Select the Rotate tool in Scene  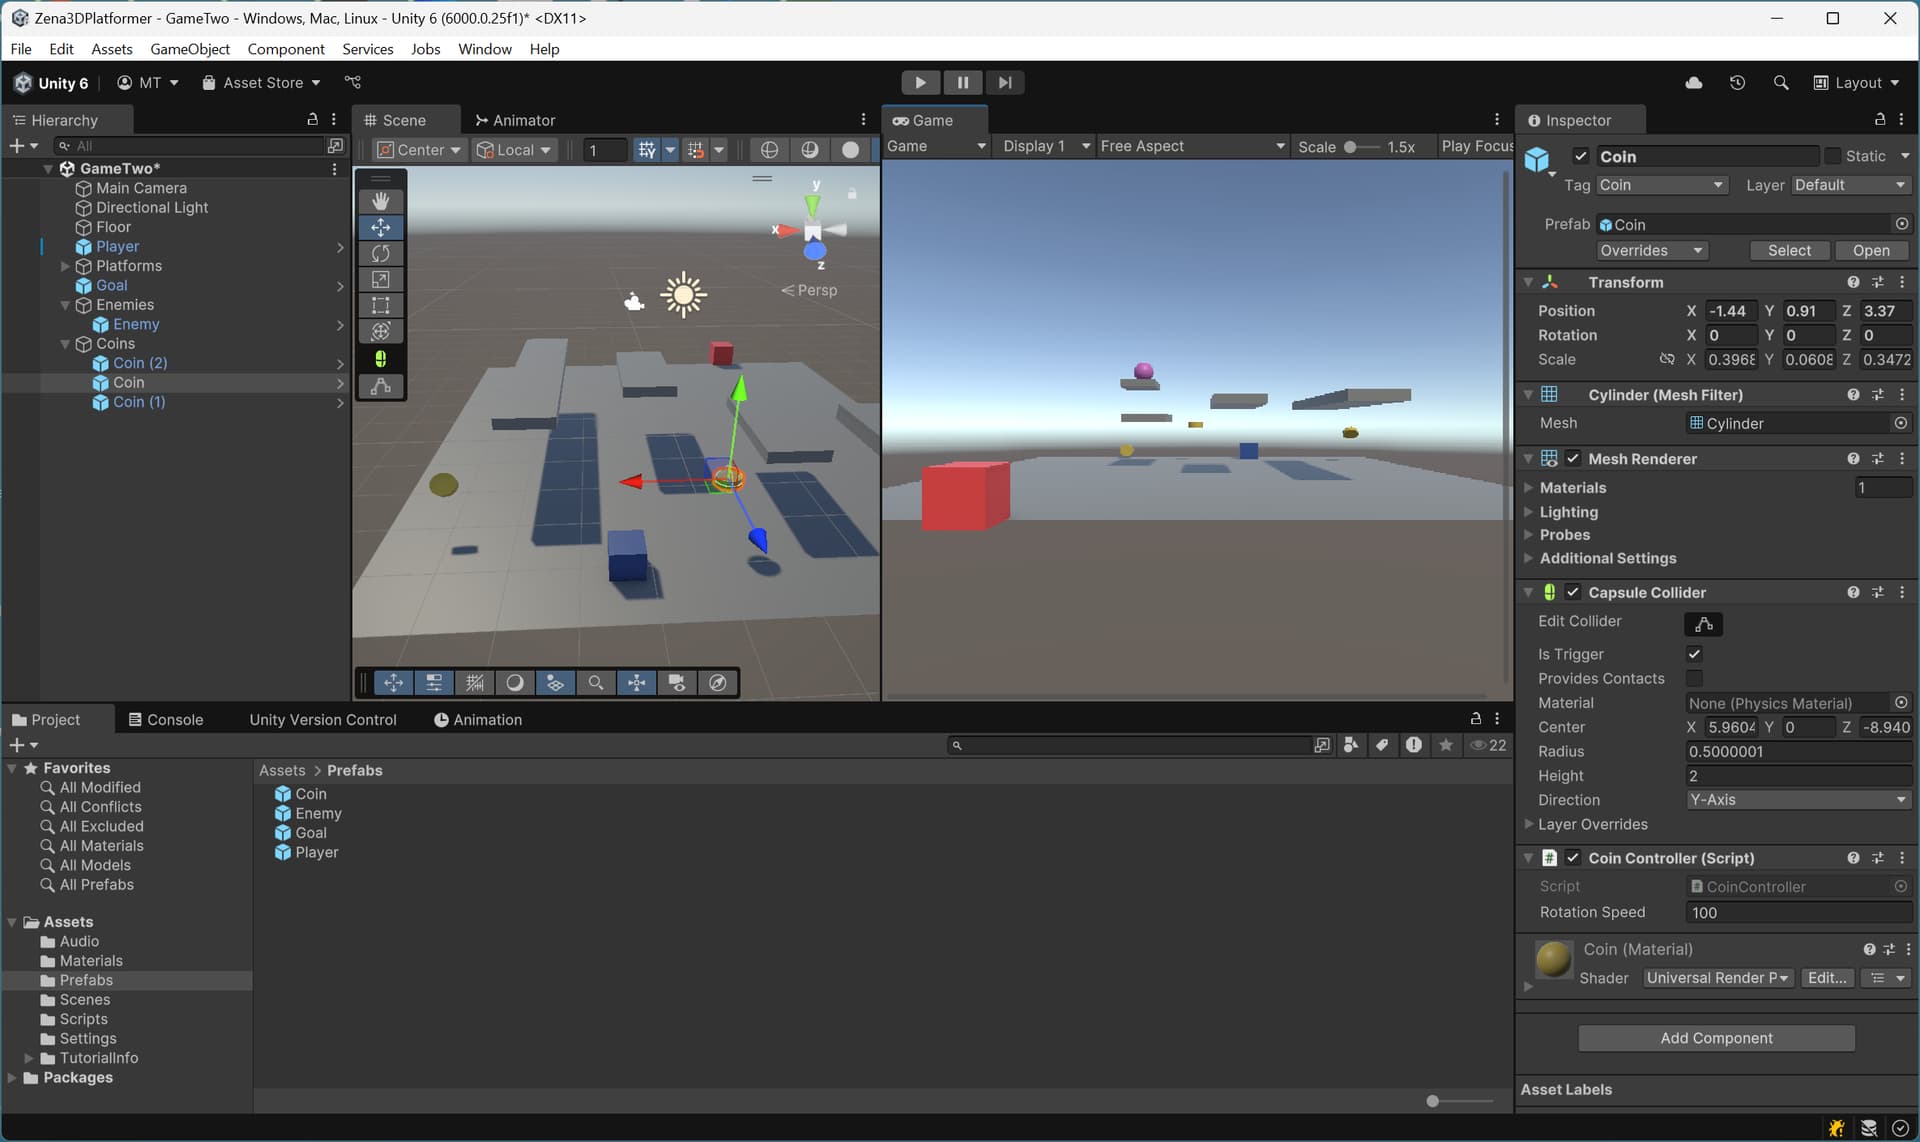[x=380, y=254]
